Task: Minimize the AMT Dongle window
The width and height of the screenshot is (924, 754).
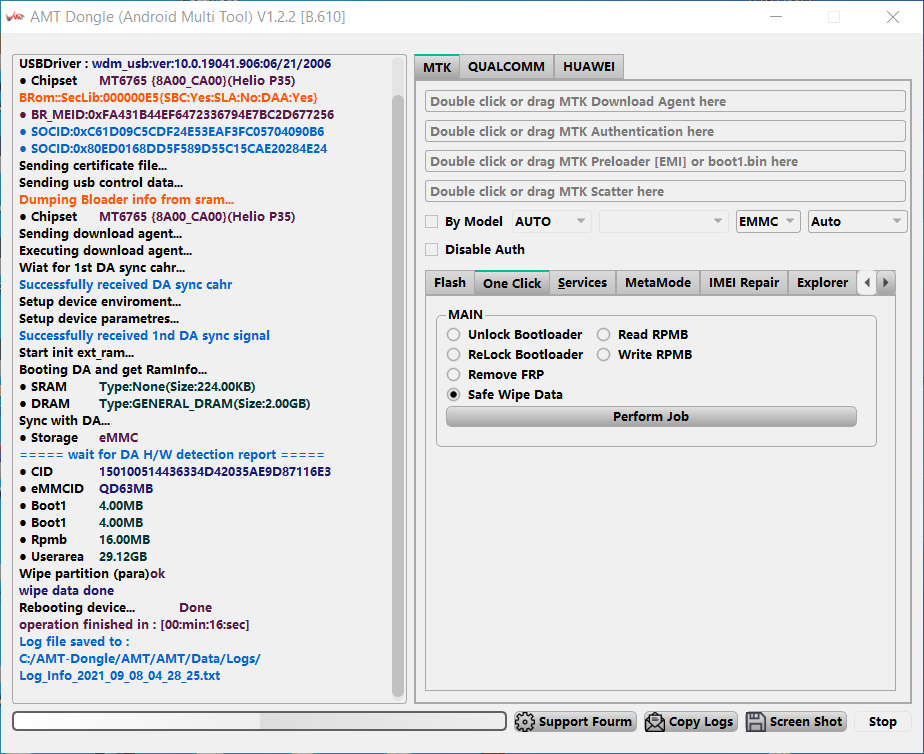Action: (776, 17)
